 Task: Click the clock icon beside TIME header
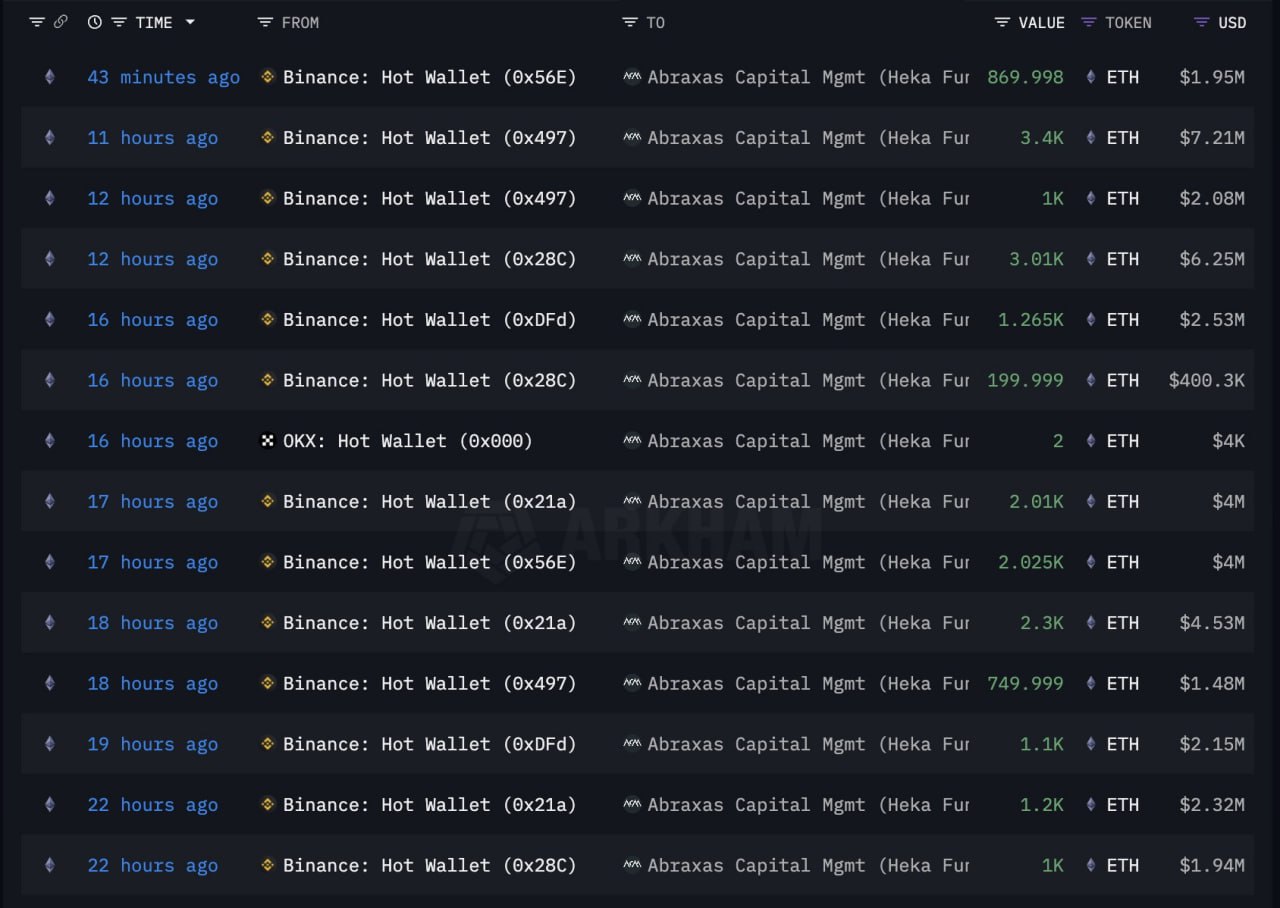[x=95, y=22]
